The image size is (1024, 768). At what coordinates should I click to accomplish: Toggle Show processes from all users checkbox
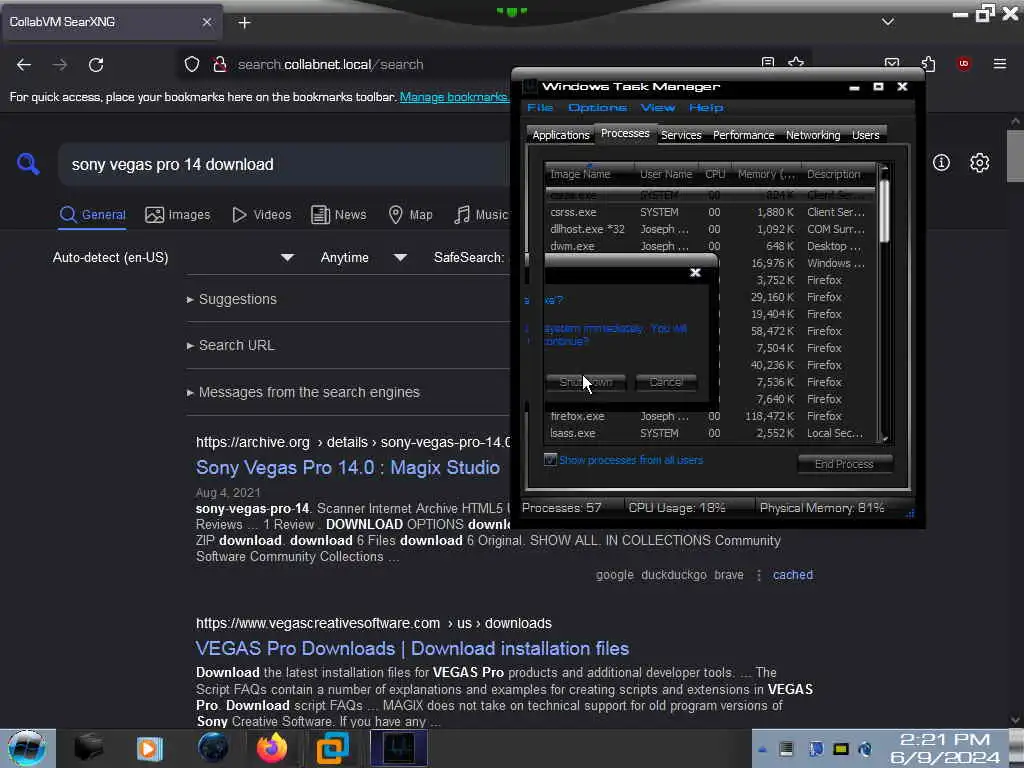[x=551, y=460]
